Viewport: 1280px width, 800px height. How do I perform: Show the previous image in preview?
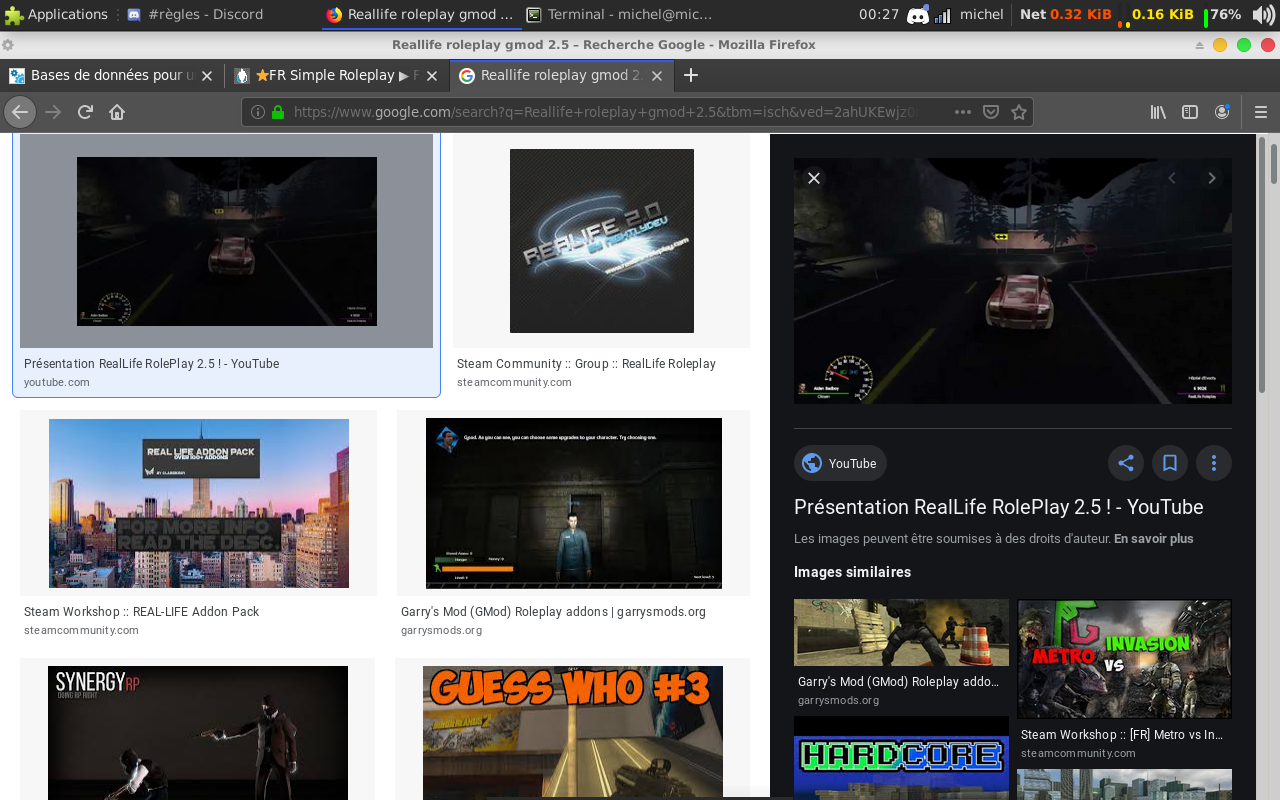[x=1172, y=178]
